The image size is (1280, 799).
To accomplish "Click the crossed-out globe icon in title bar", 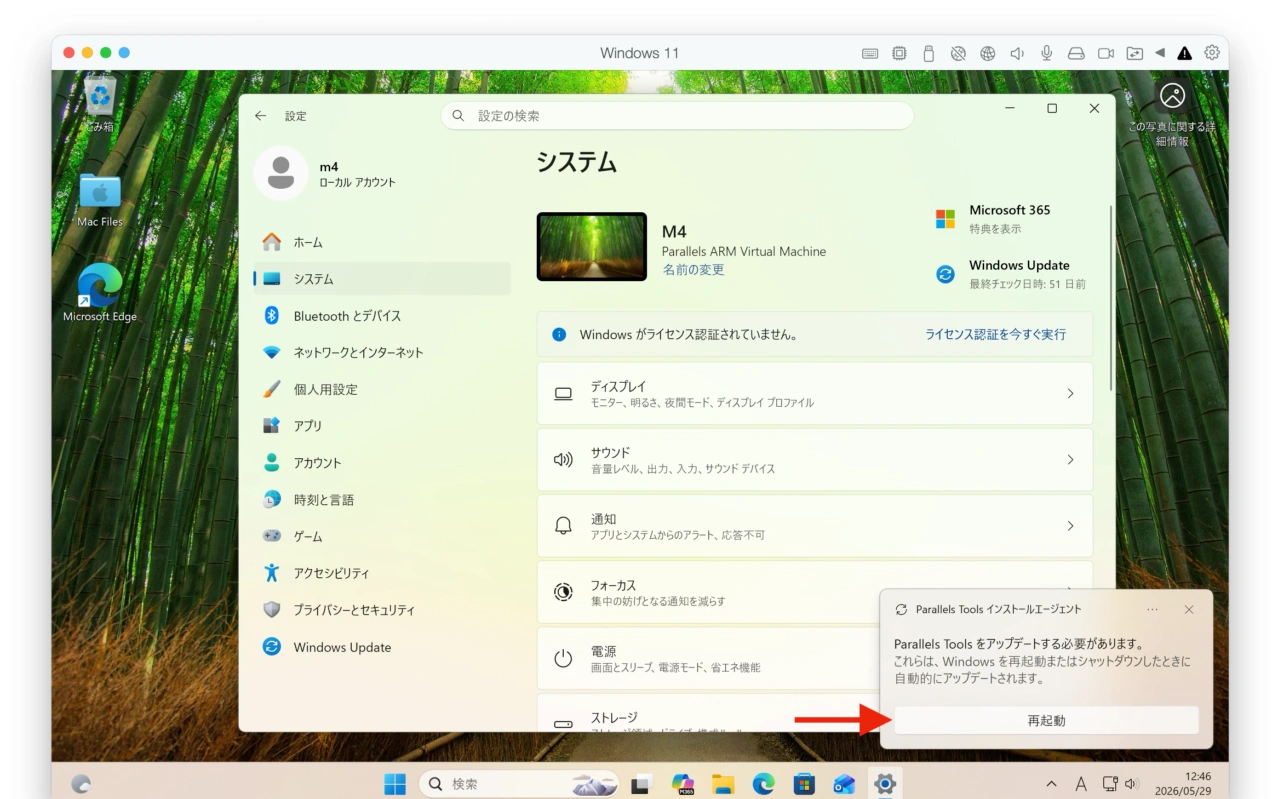I will 958,53.
